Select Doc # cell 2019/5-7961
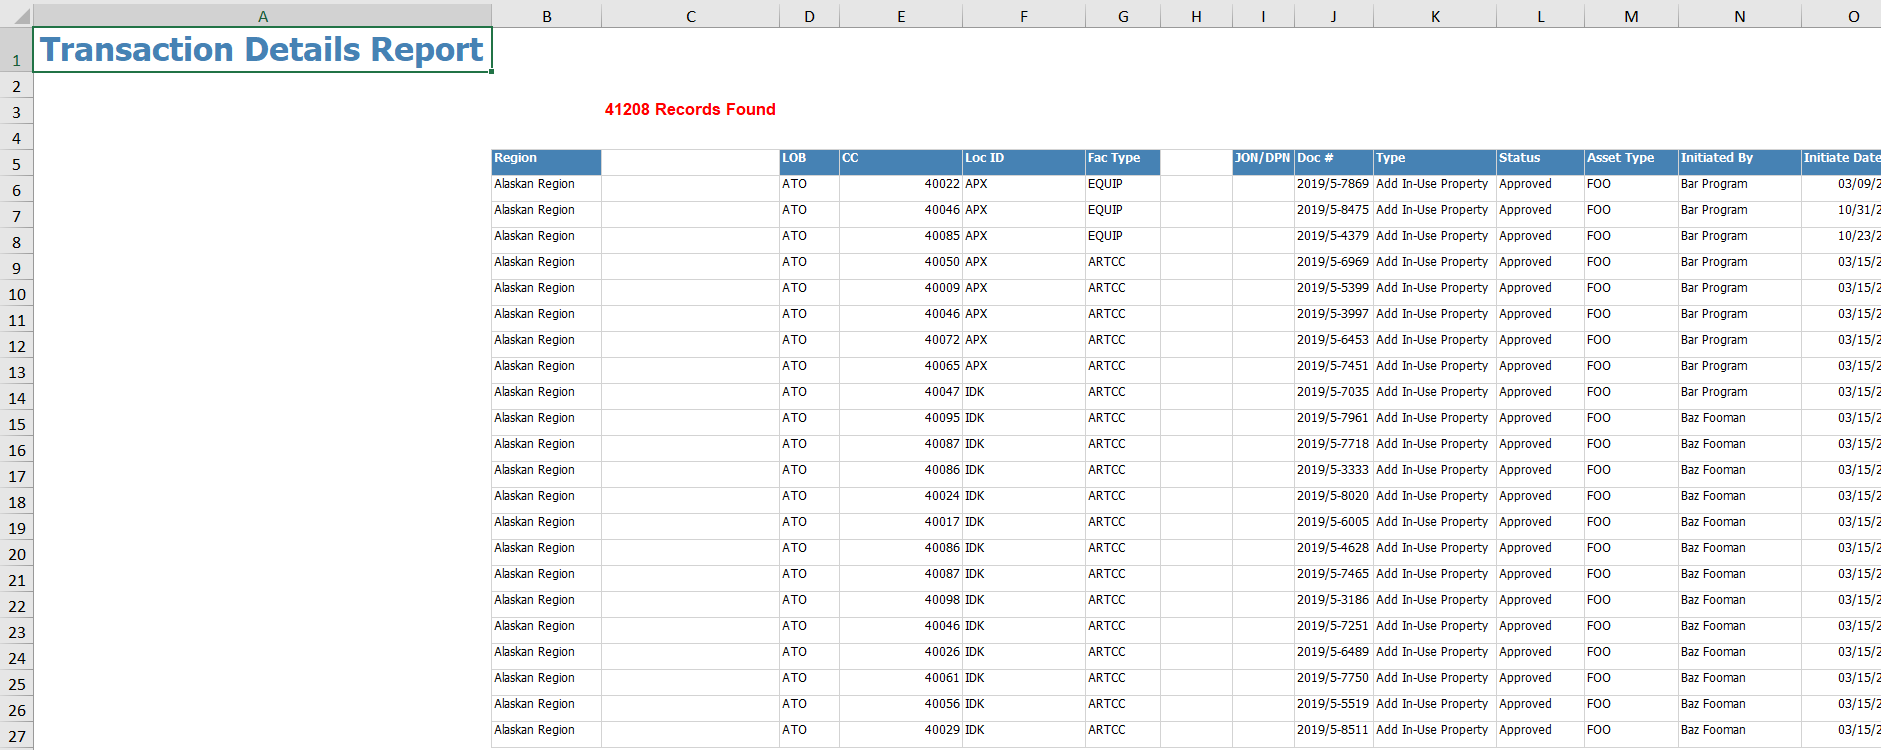 click(x=1334, y=422)
